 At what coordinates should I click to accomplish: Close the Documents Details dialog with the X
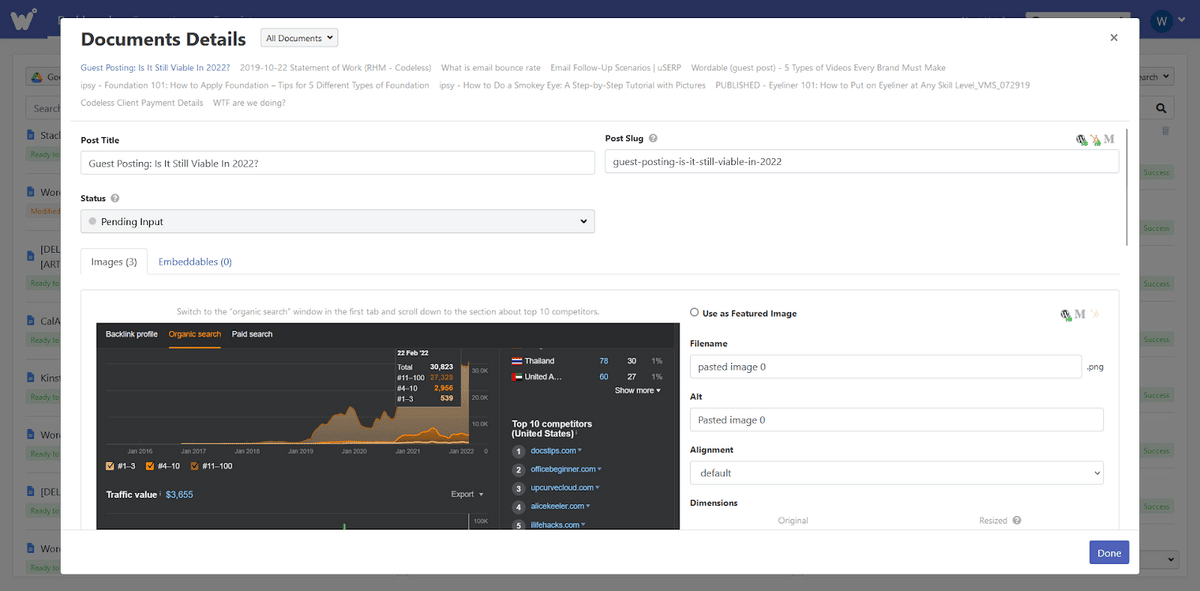click(1114, 37)
